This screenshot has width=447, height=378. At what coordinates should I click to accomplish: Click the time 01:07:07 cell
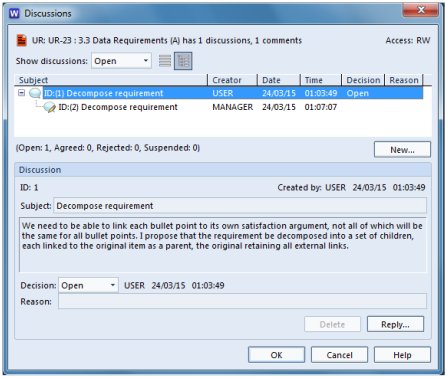(x=321, y=107)
